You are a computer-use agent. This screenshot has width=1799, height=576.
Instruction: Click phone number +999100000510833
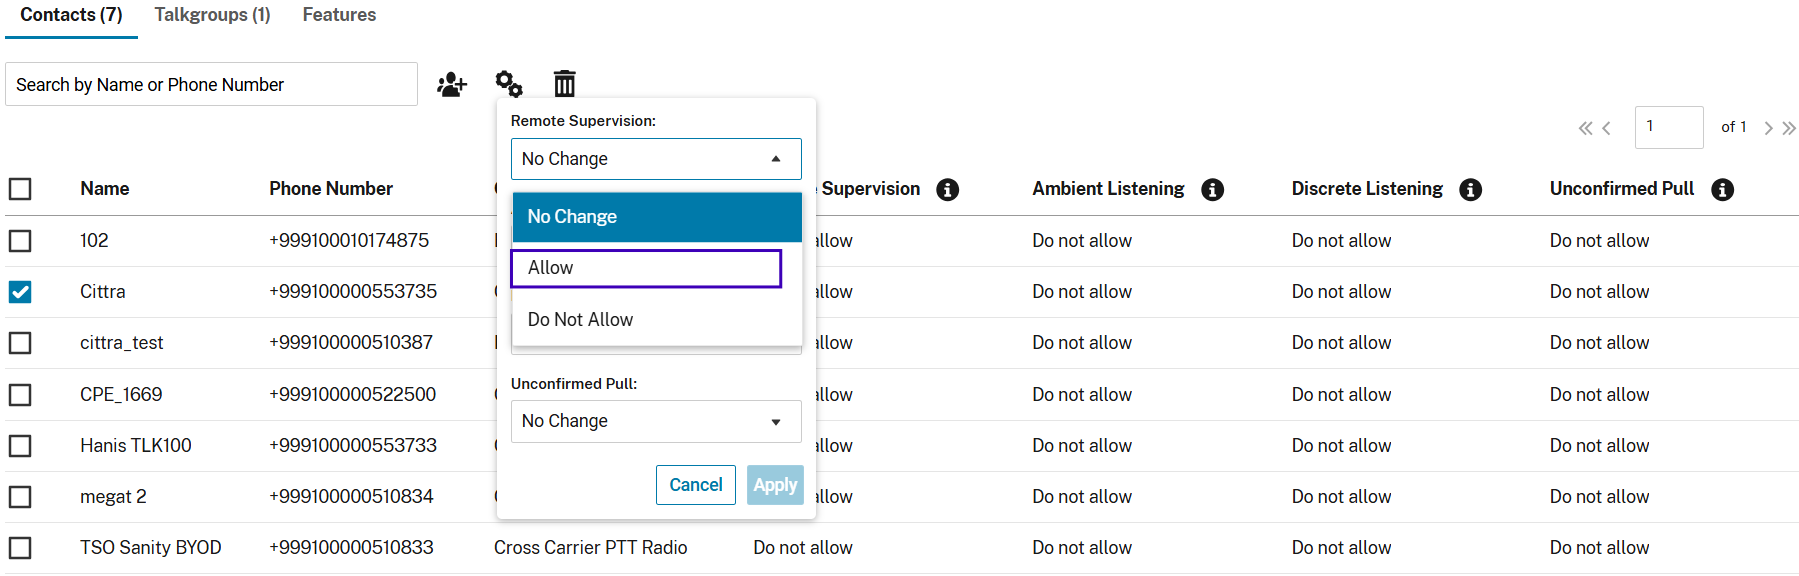pyautogui.click(x=351, y=548)
